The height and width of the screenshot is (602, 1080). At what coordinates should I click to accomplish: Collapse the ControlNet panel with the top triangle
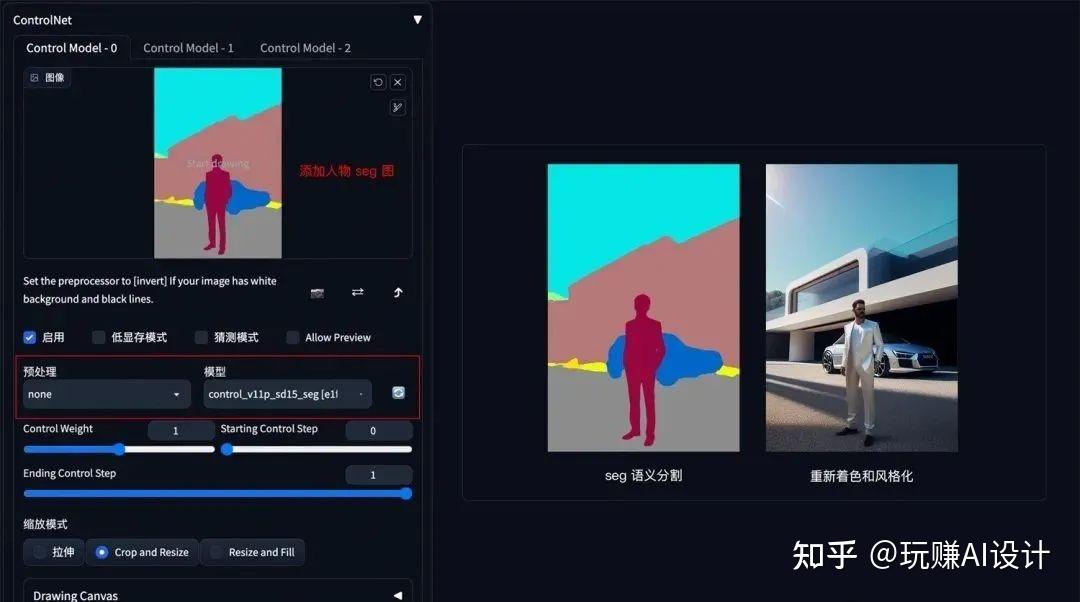417,18
